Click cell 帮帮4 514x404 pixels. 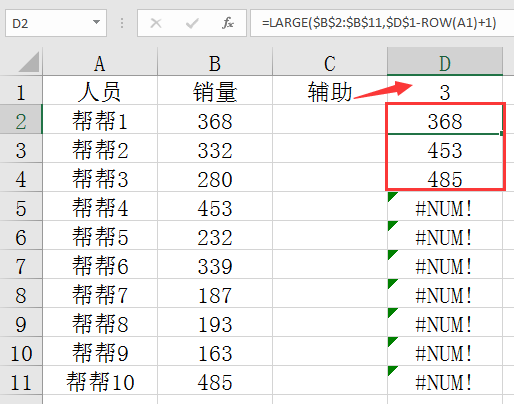(100, 206)
